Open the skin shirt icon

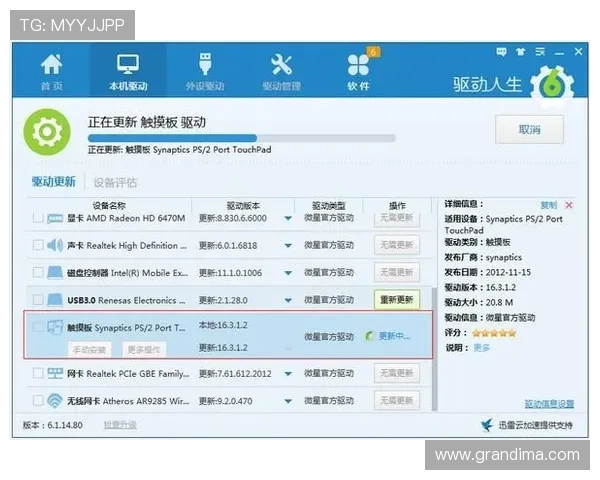coord(520,52)
